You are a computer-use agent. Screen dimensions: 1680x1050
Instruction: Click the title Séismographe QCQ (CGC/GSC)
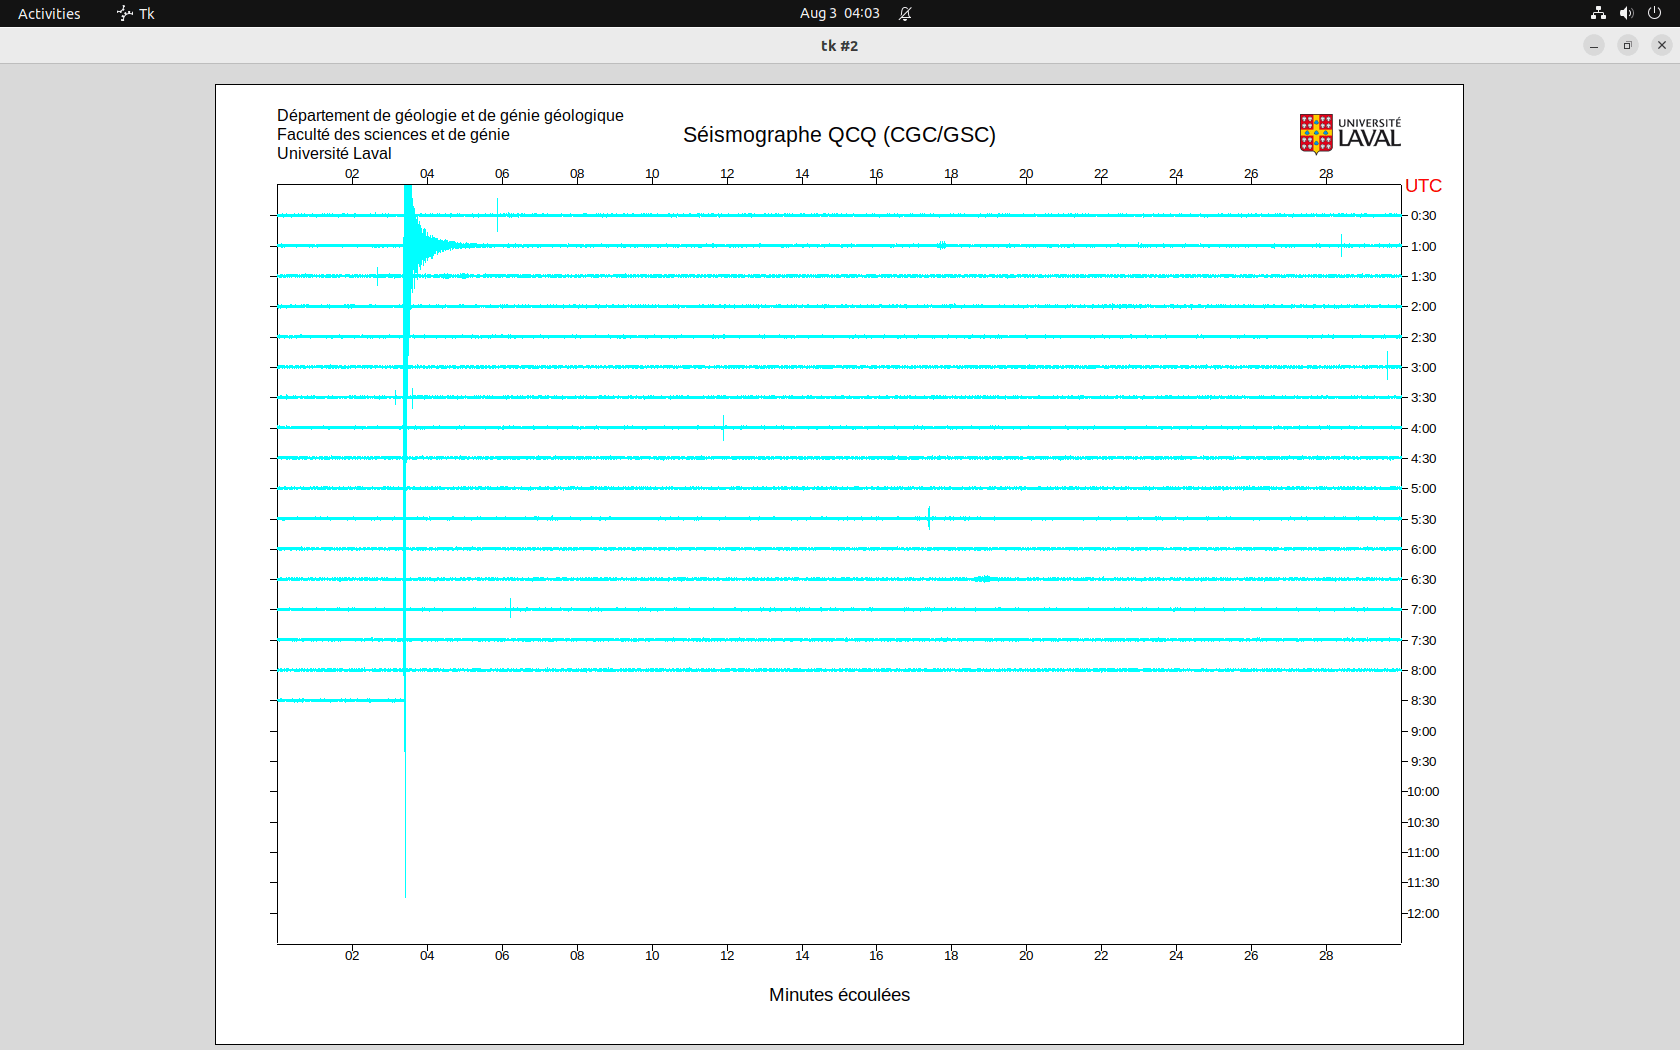(839, 135)
